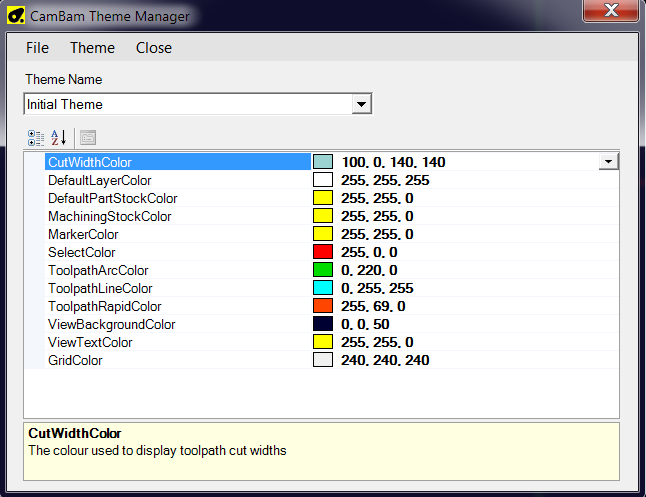646x497 pixels.
Task: Close the Theme Manager window with X
Action: (611, 10)
